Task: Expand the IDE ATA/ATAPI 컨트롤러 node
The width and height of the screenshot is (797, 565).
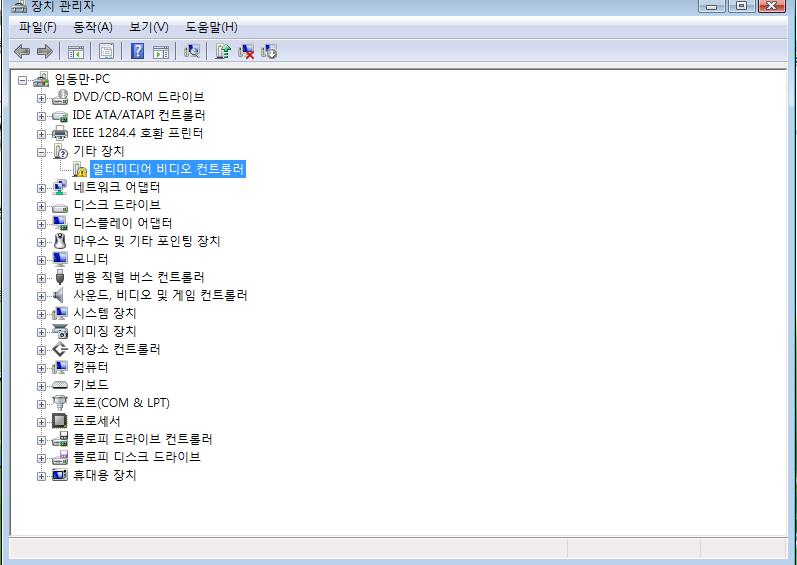Action: click(41, 116)
